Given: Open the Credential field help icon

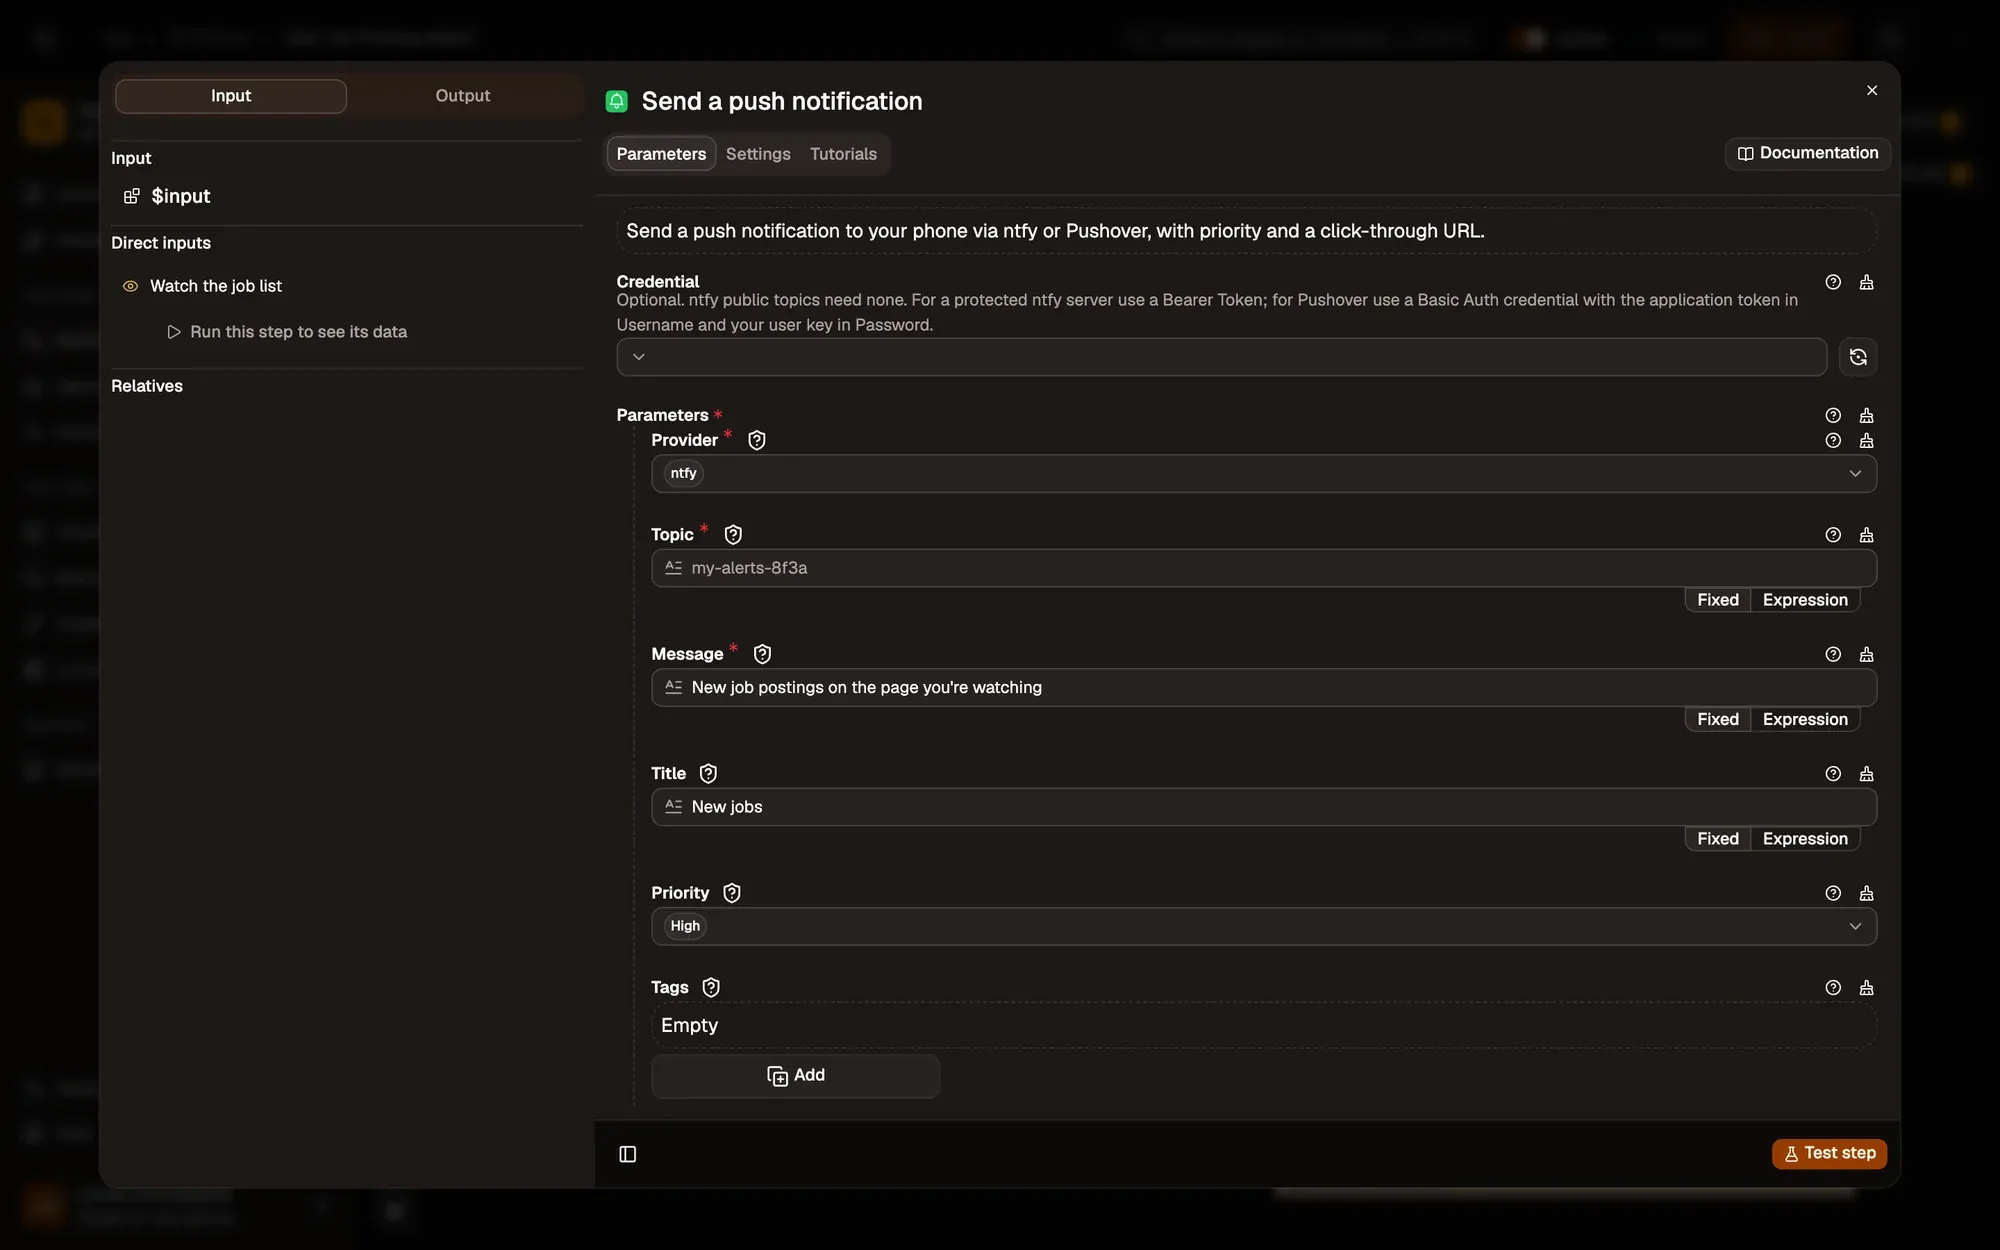Looking at the screenshot, I should [x=1832, y=282].
